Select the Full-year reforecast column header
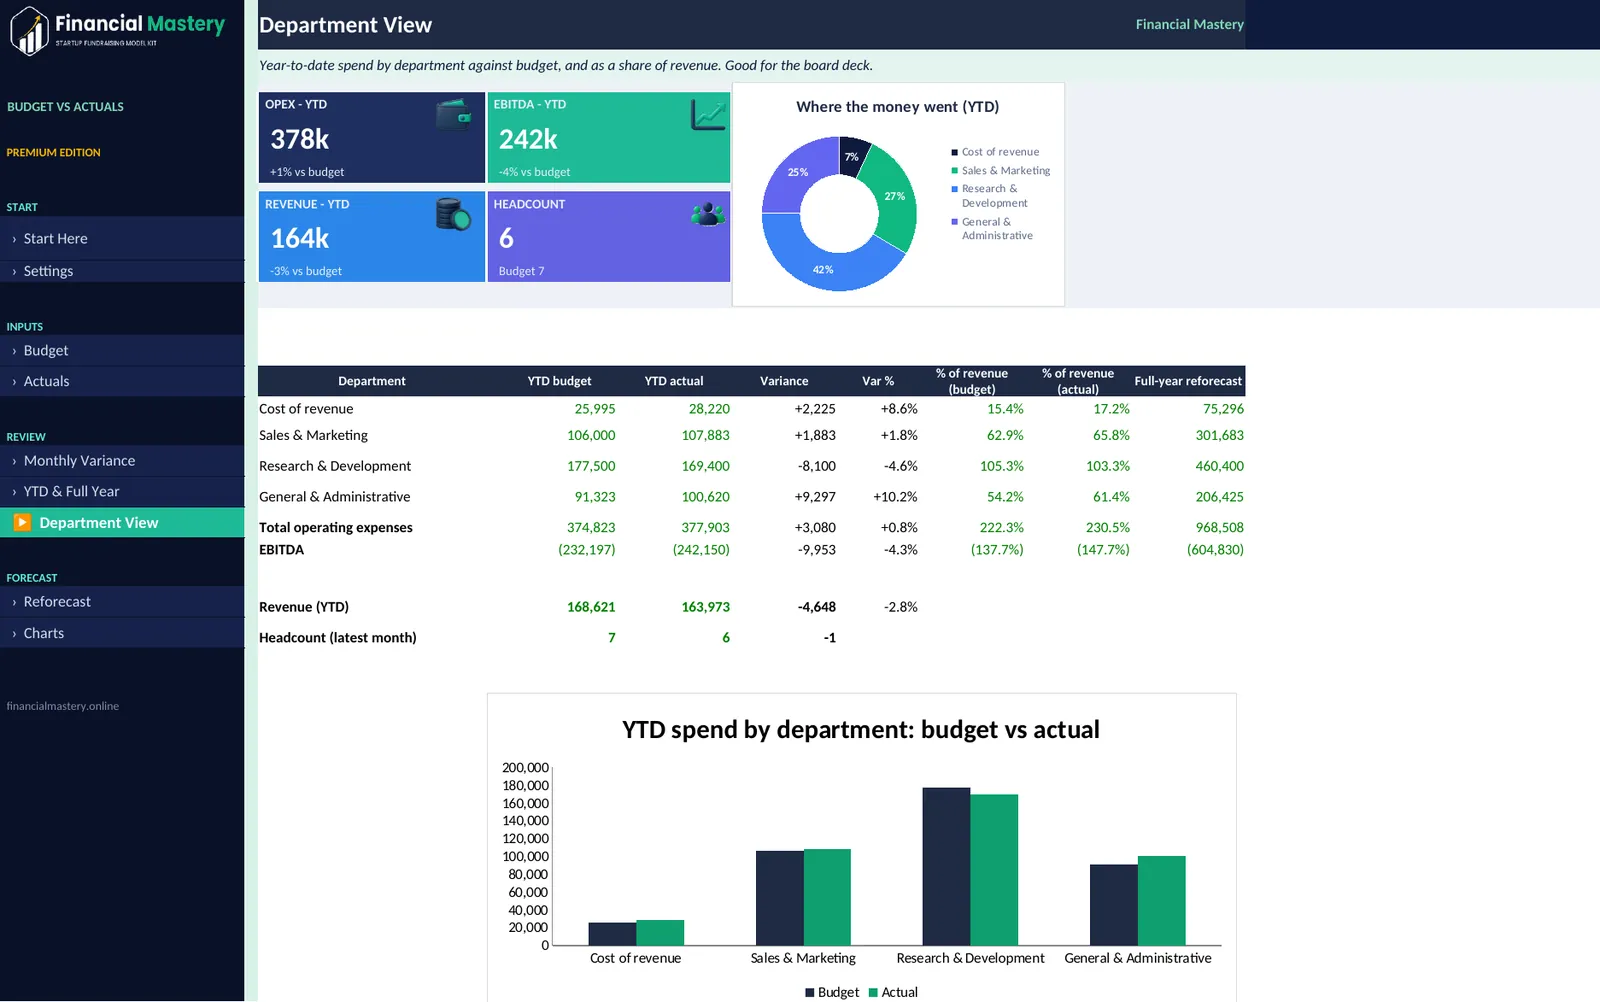1600x1002 pixels. (1188, 381)
